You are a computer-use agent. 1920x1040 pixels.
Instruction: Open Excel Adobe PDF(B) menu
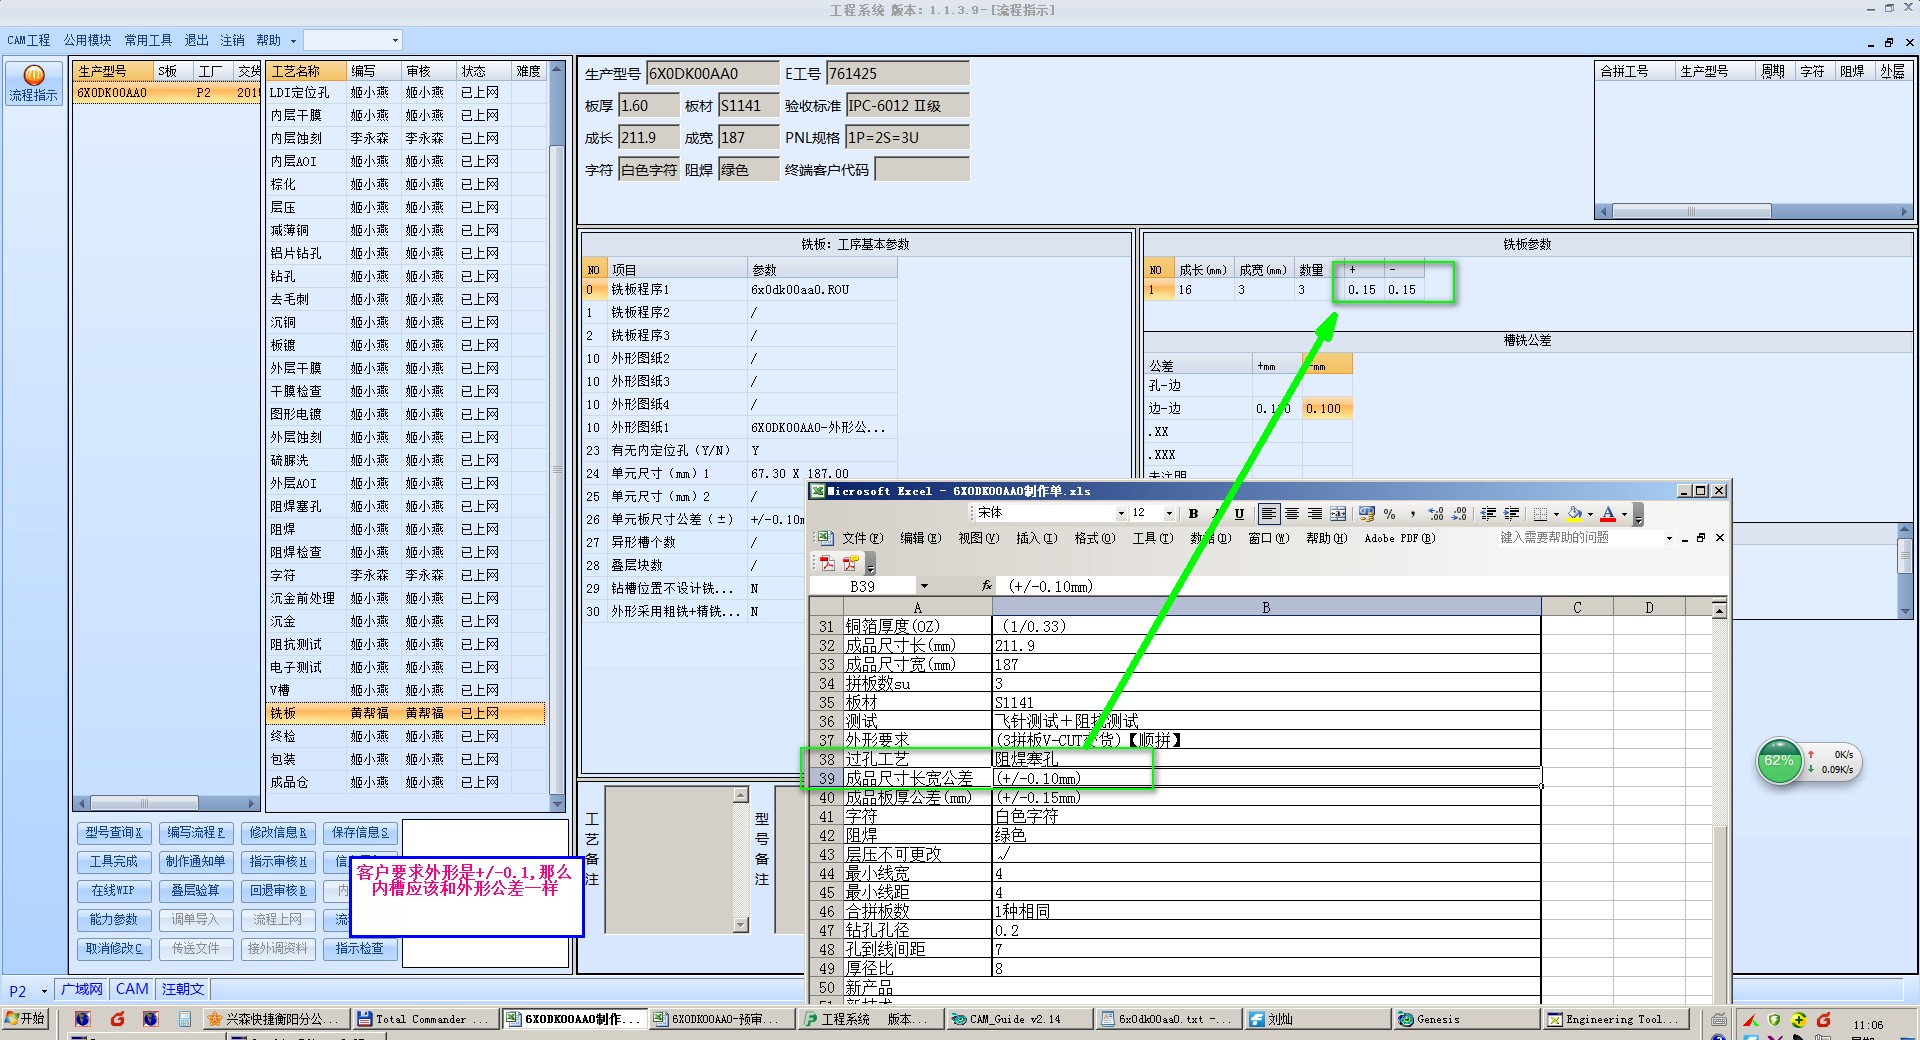point(1399,538)
